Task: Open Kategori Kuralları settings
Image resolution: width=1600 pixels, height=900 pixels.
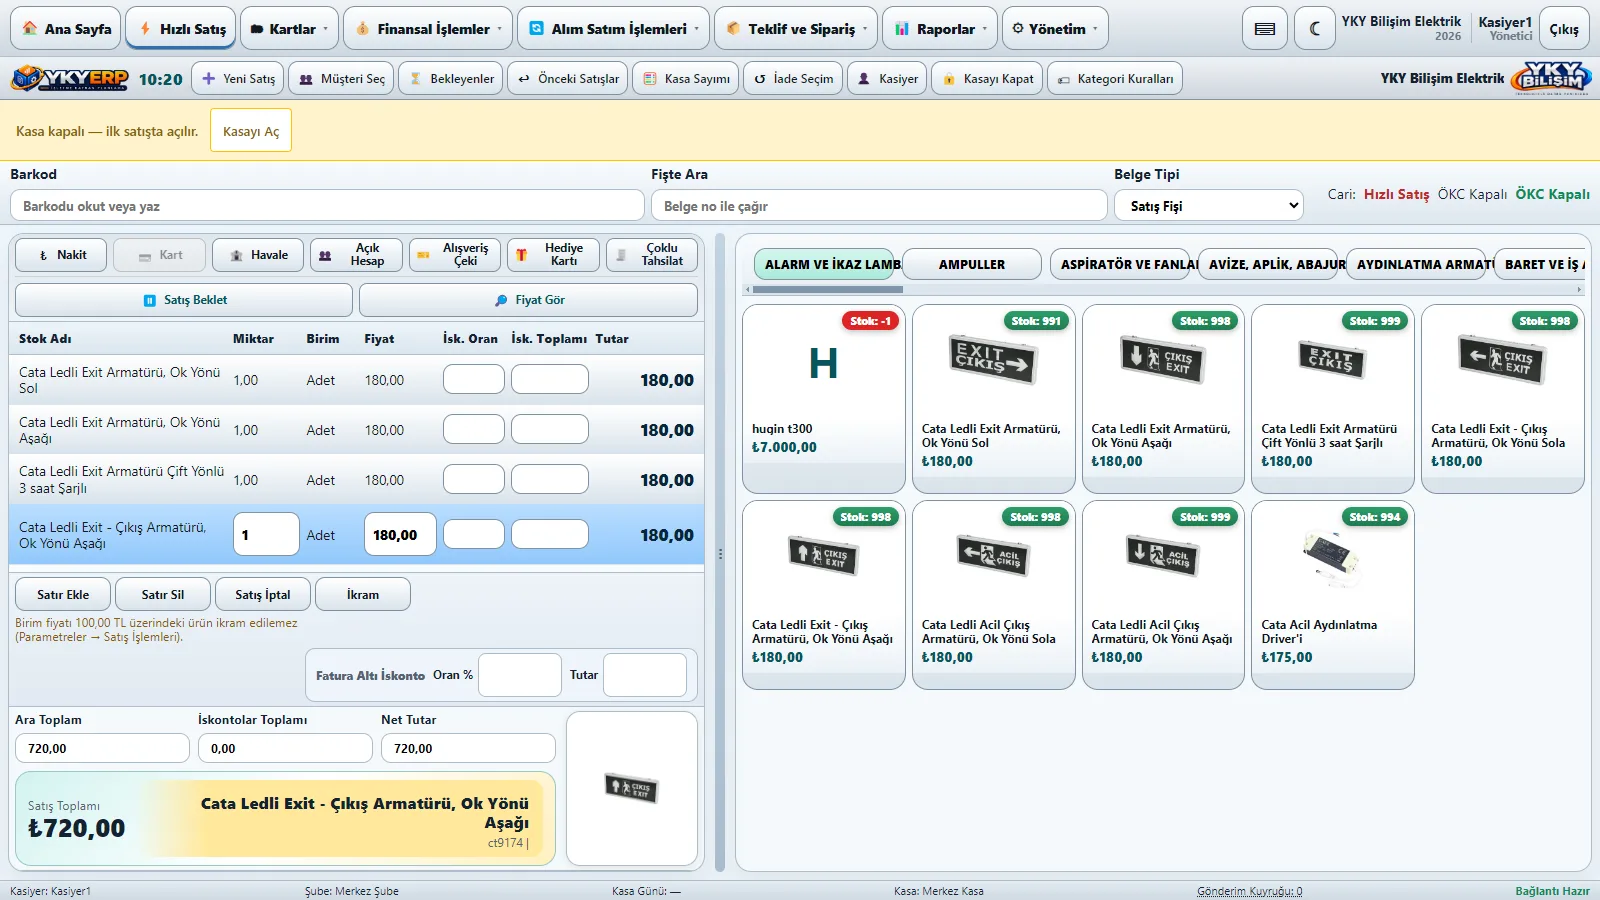Action: (1115, 79)
